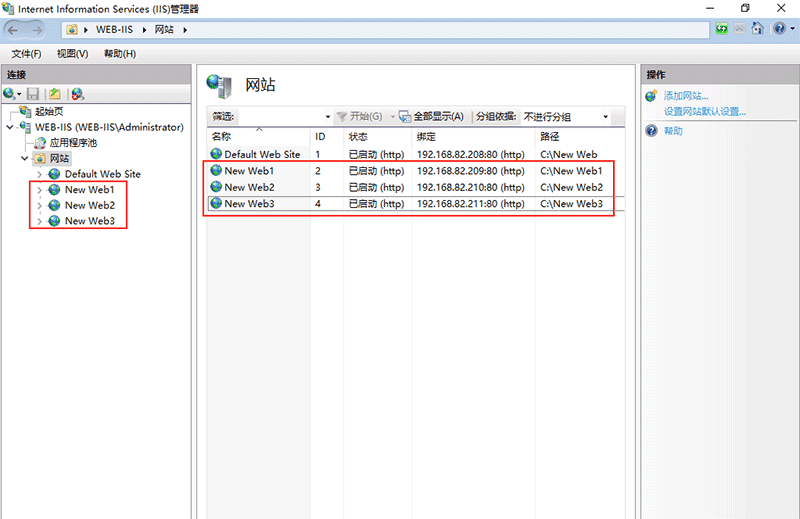Open the 文件(F) menu
The image size is (800, 519).
pyautogui.click(x=27, y=54)
